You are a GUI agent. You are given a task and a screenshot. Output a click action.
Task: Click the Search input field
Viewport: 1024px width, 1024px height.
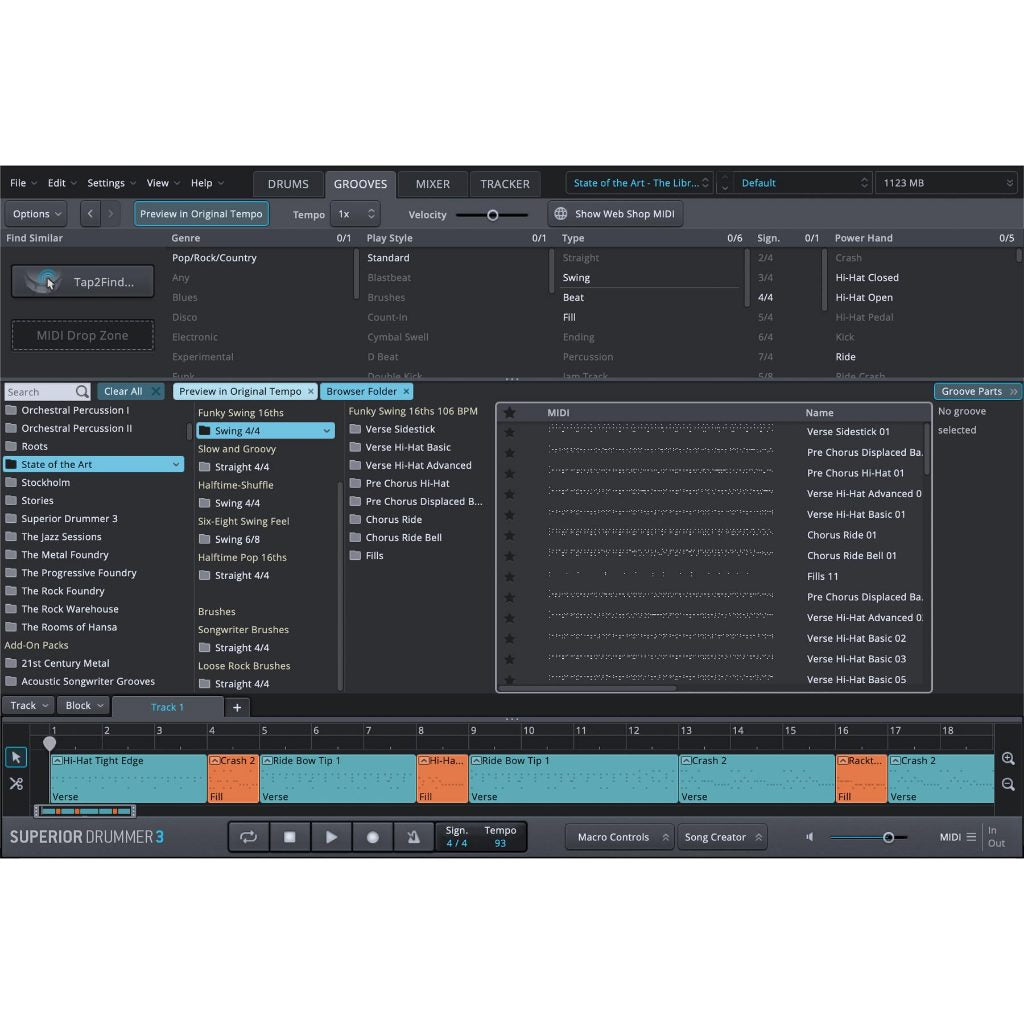click(40, 392)
